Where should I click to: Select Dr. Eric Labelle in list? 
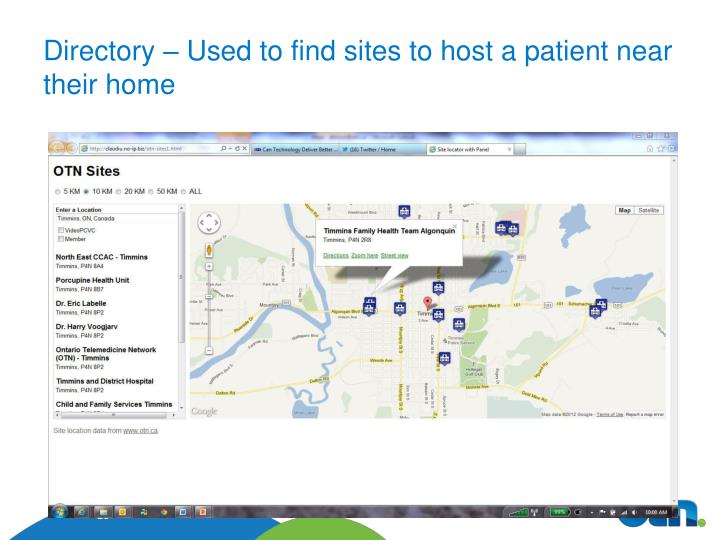click(81, 304)
